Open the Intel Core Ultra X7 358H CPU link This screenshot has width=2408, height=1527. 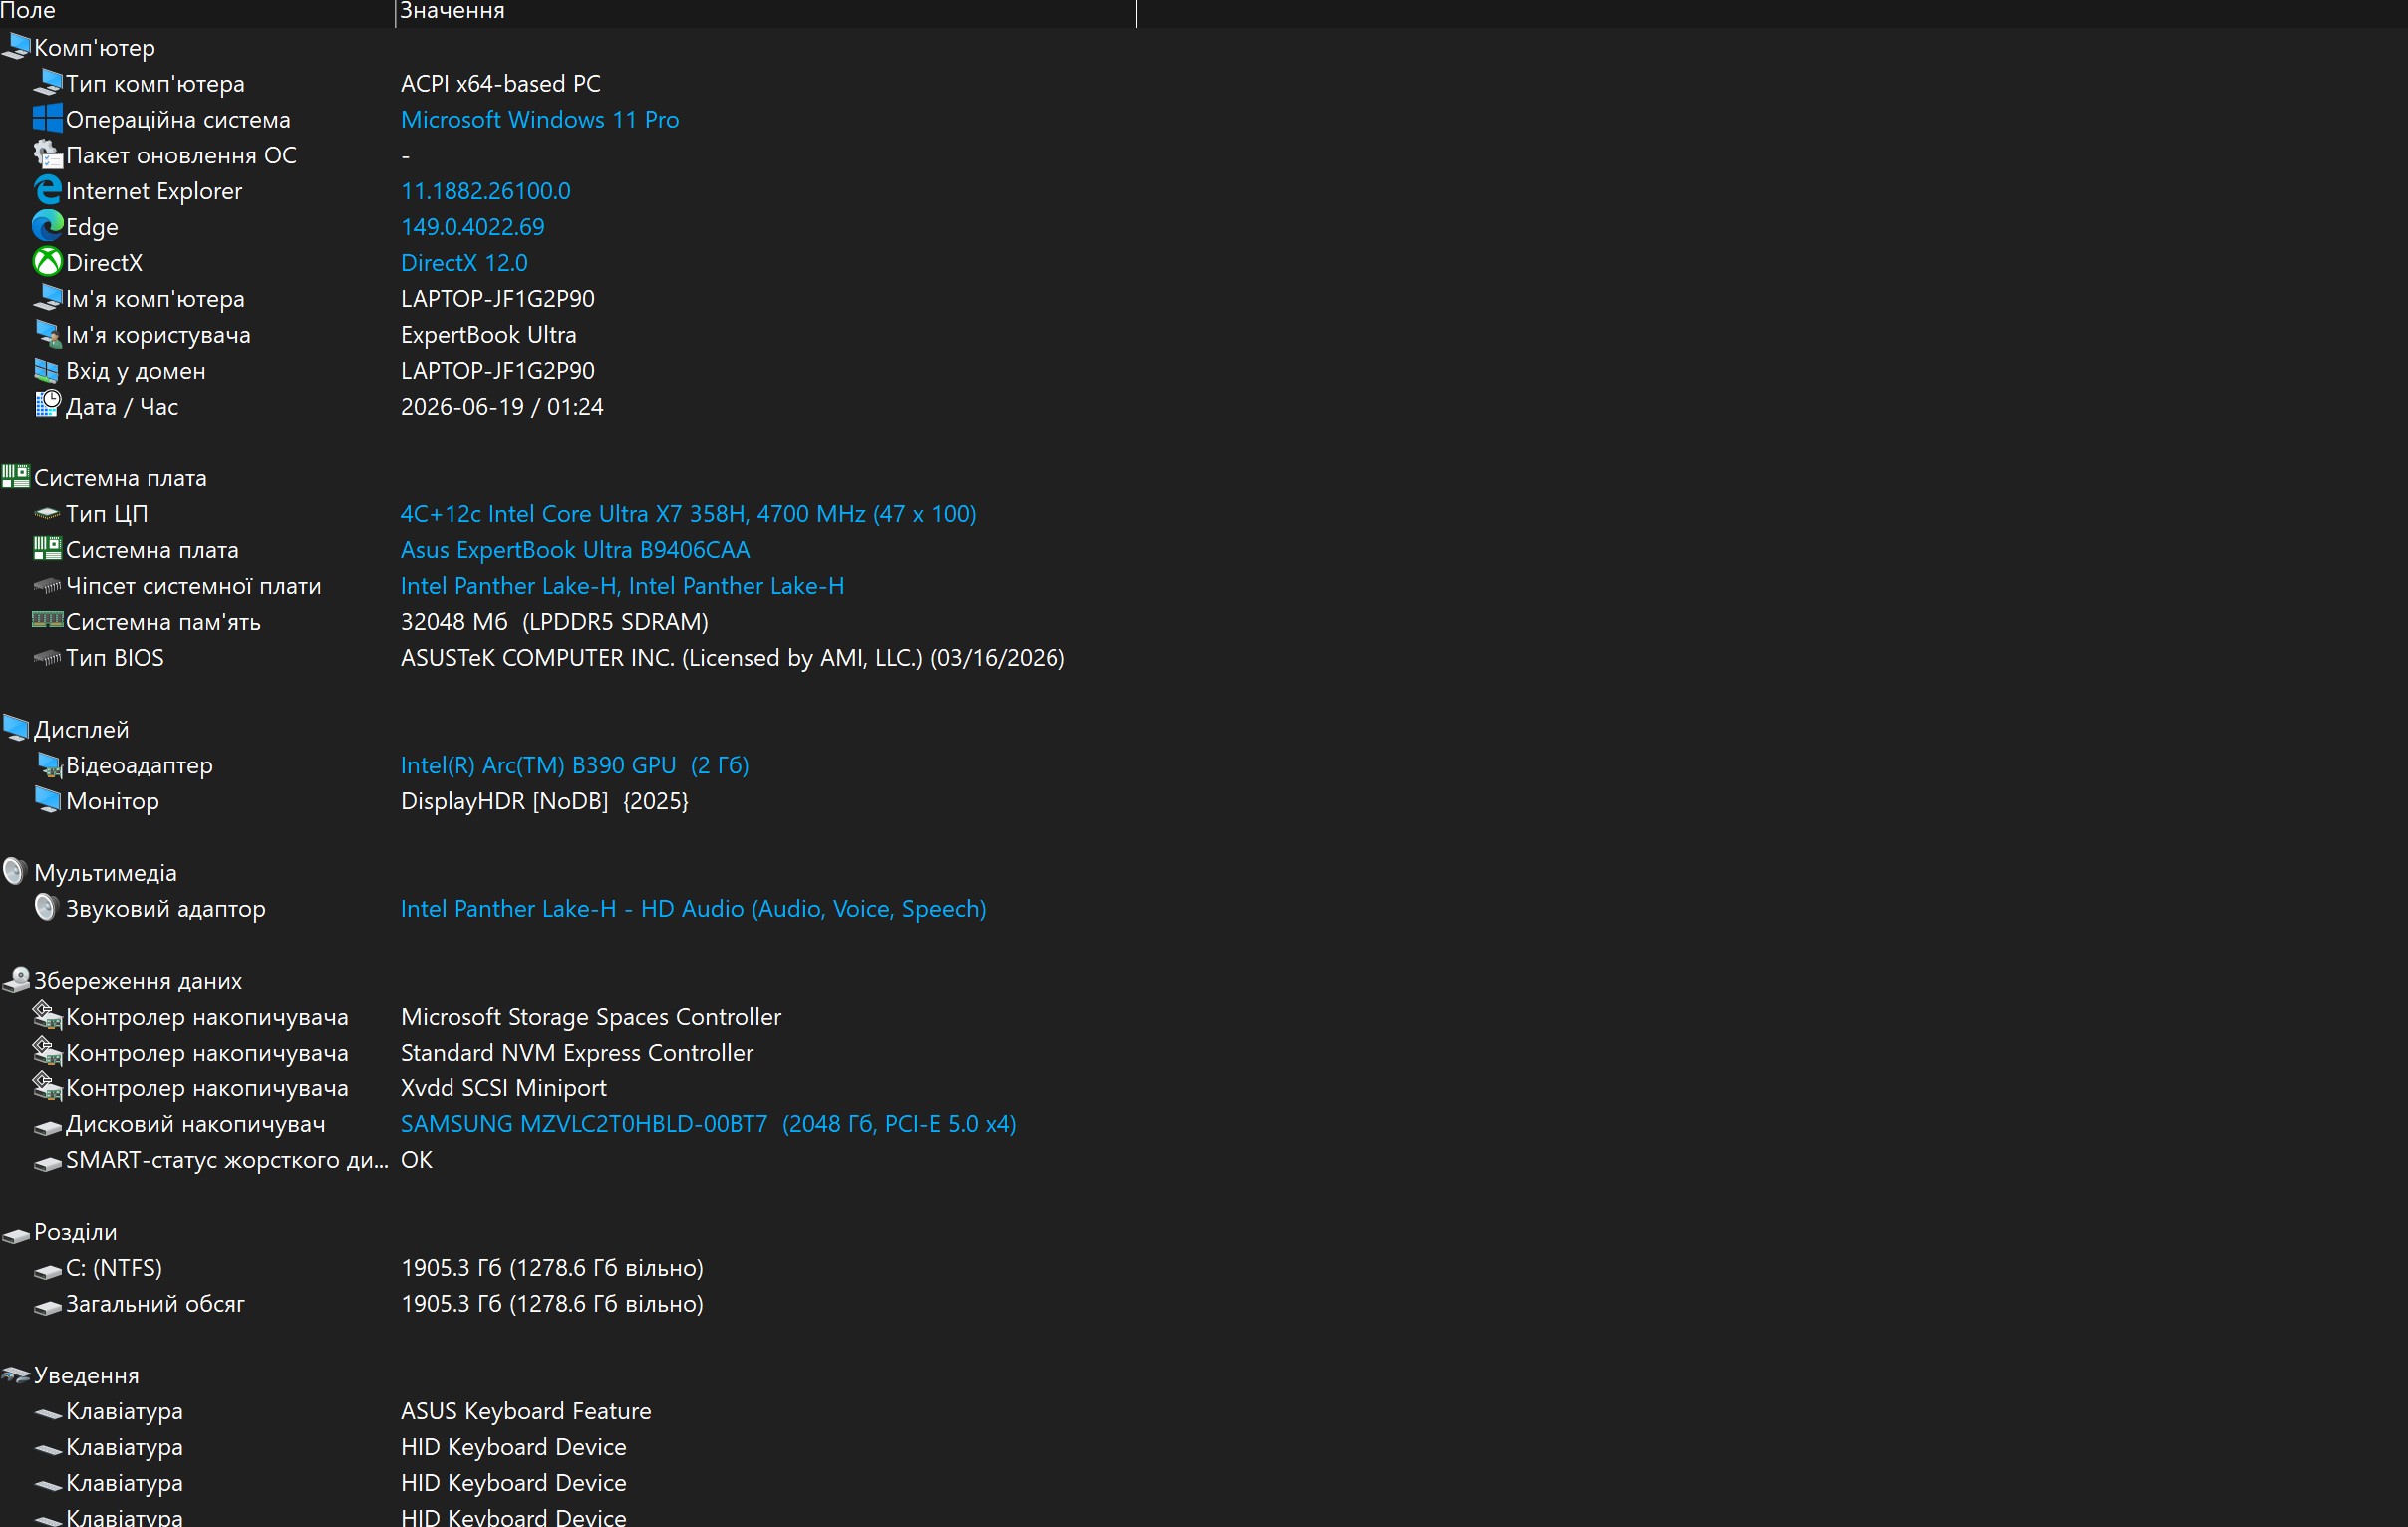pos(688,514)
